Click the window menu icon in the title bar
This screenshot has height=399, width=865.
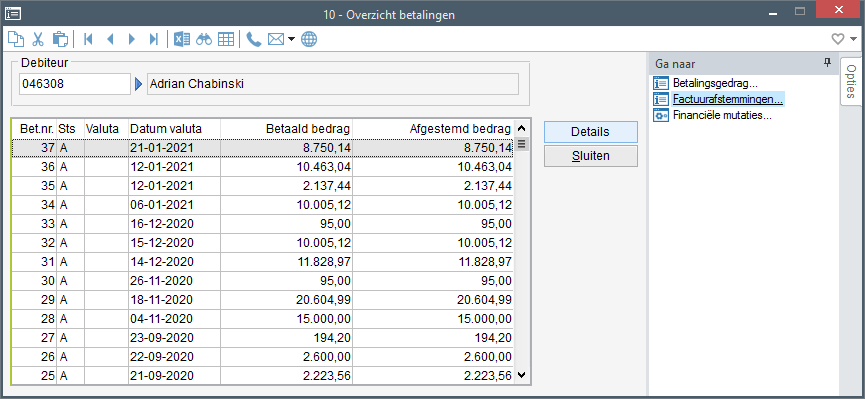[13, 14]
